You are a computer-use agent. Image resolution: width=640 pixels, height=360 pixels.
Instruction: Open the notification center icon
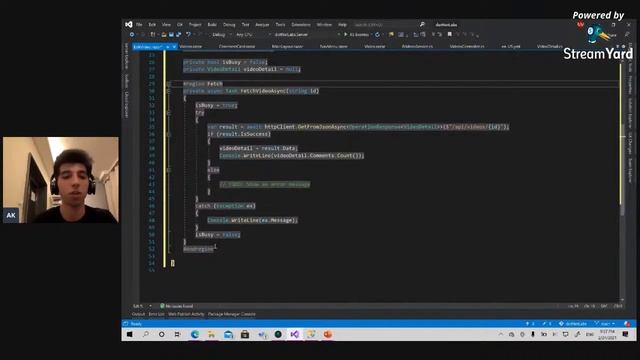pyautogui.click(x=625, y=334)
